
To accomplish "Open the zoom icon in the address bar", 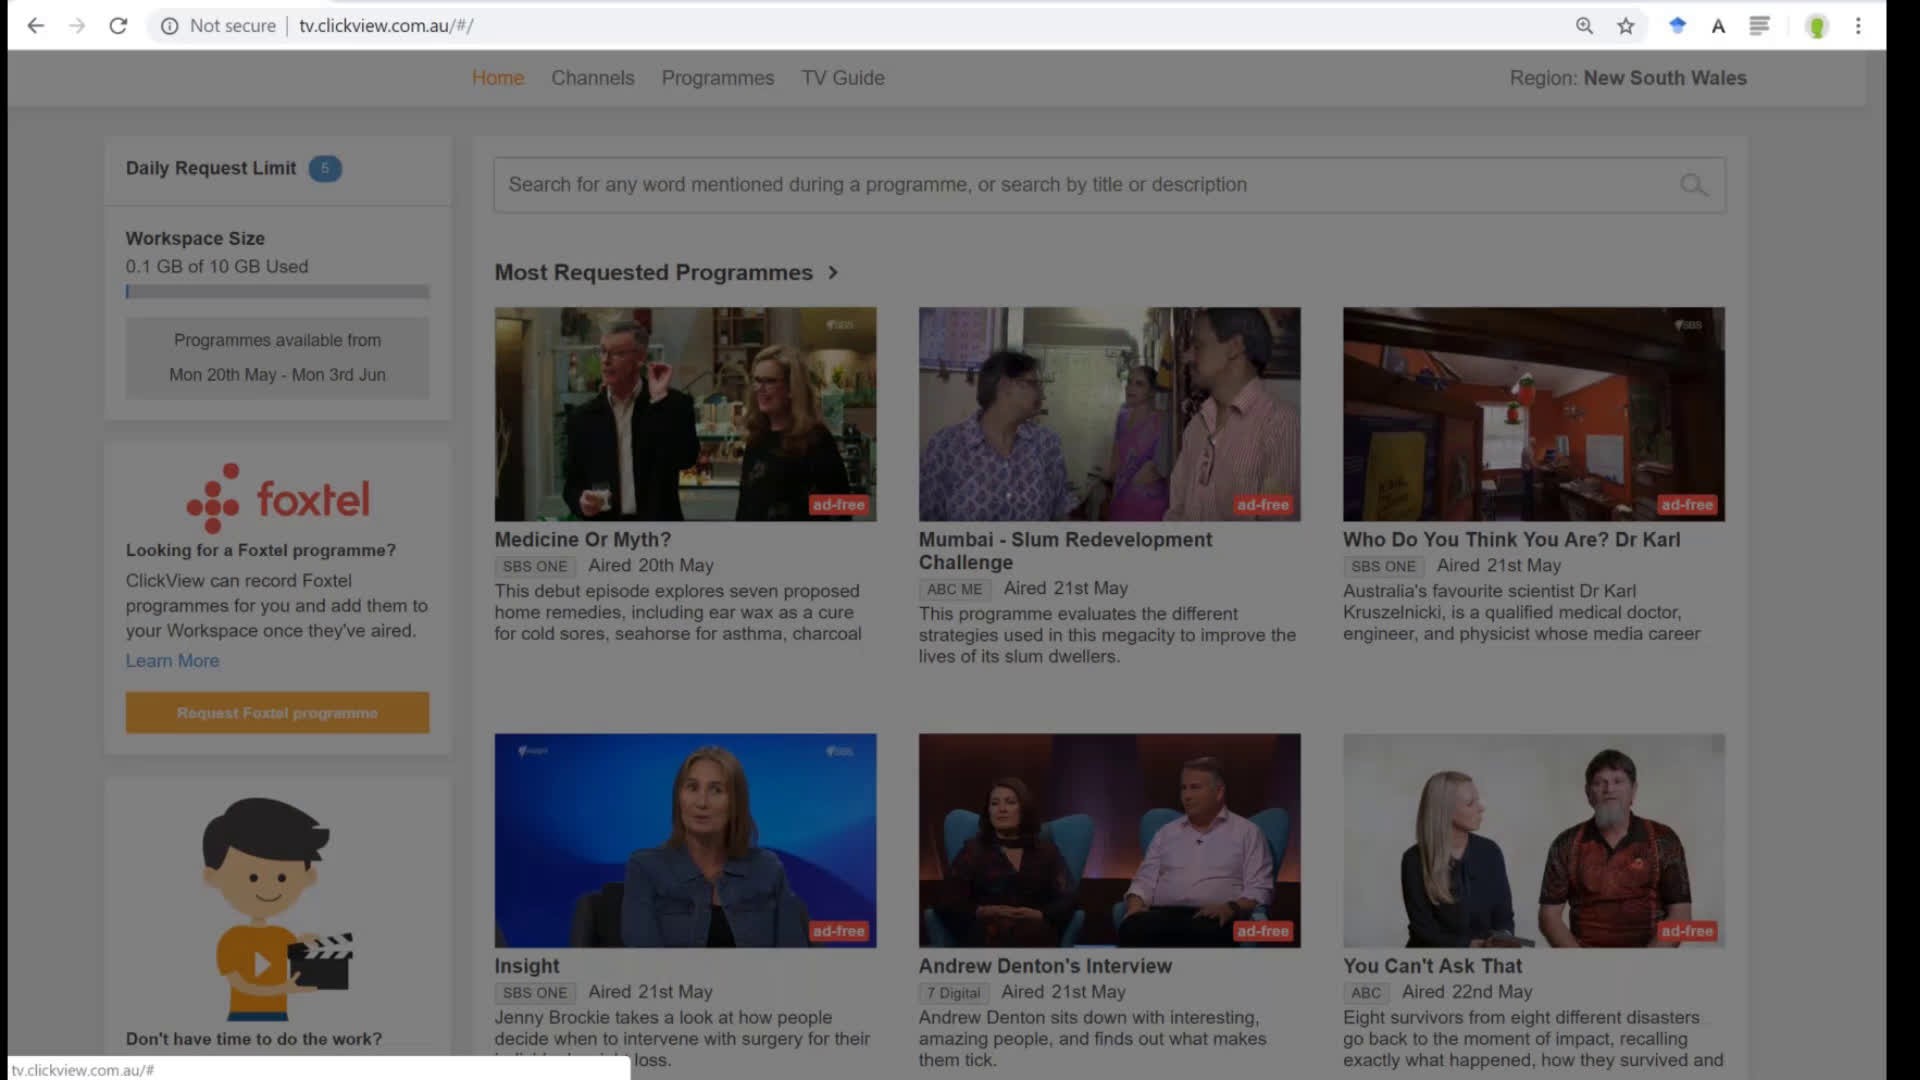I will pyautogui.click(x=1584, y=25).
